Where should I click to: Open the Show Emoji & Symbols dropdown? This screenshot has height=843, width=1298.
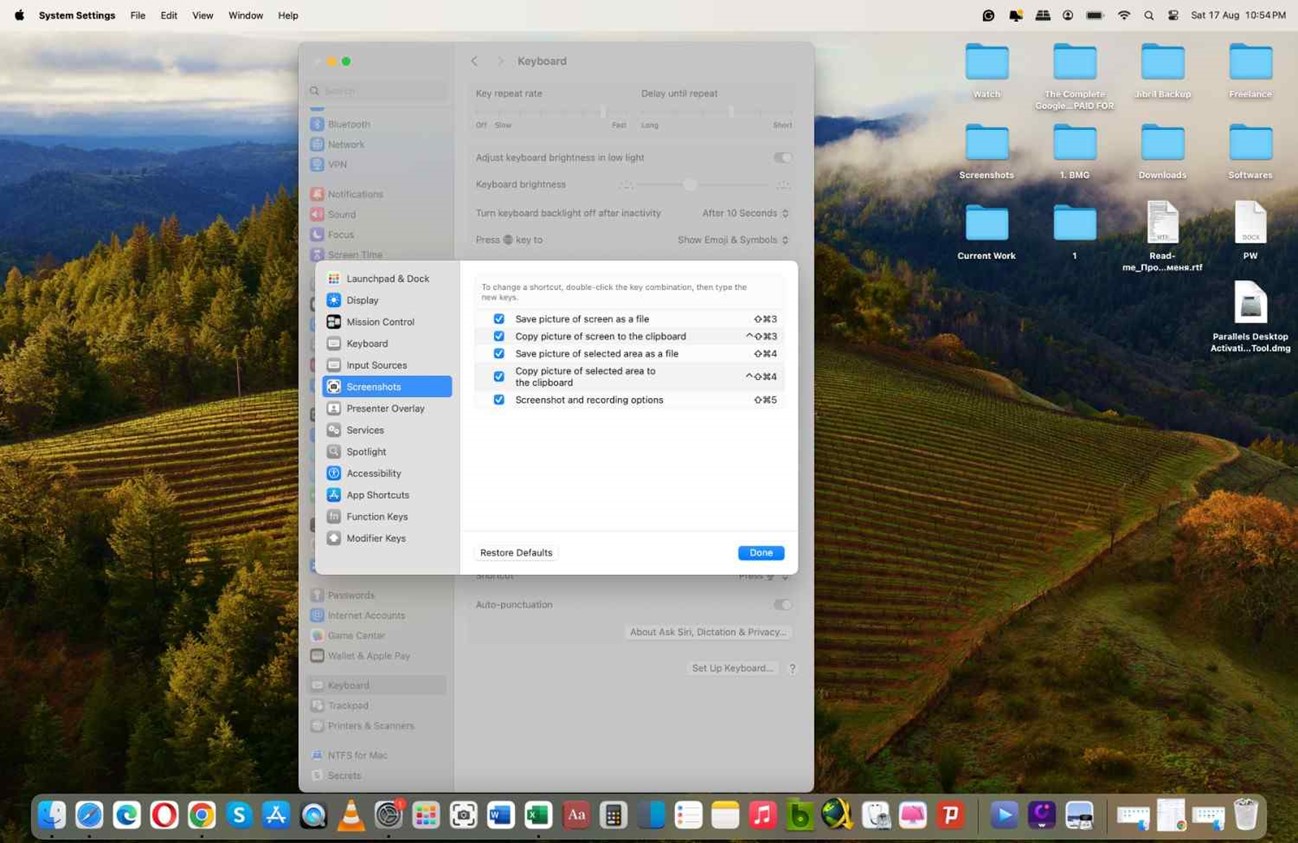733,240
